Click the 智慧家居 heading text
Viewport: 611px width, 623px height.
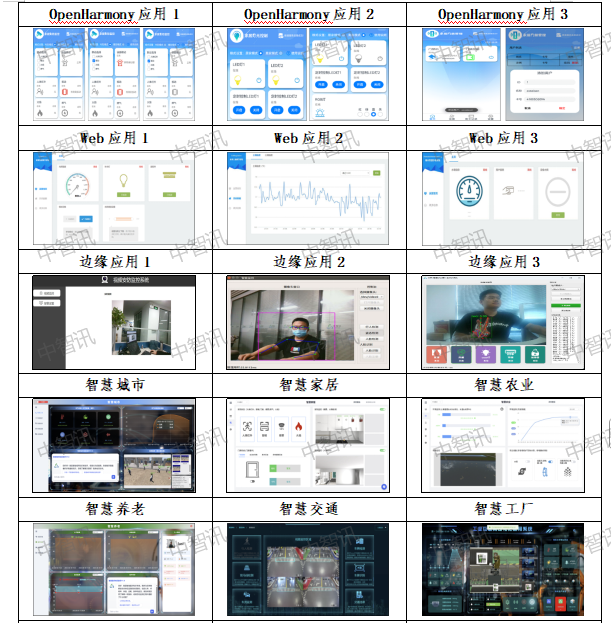(x=308, y=384)
